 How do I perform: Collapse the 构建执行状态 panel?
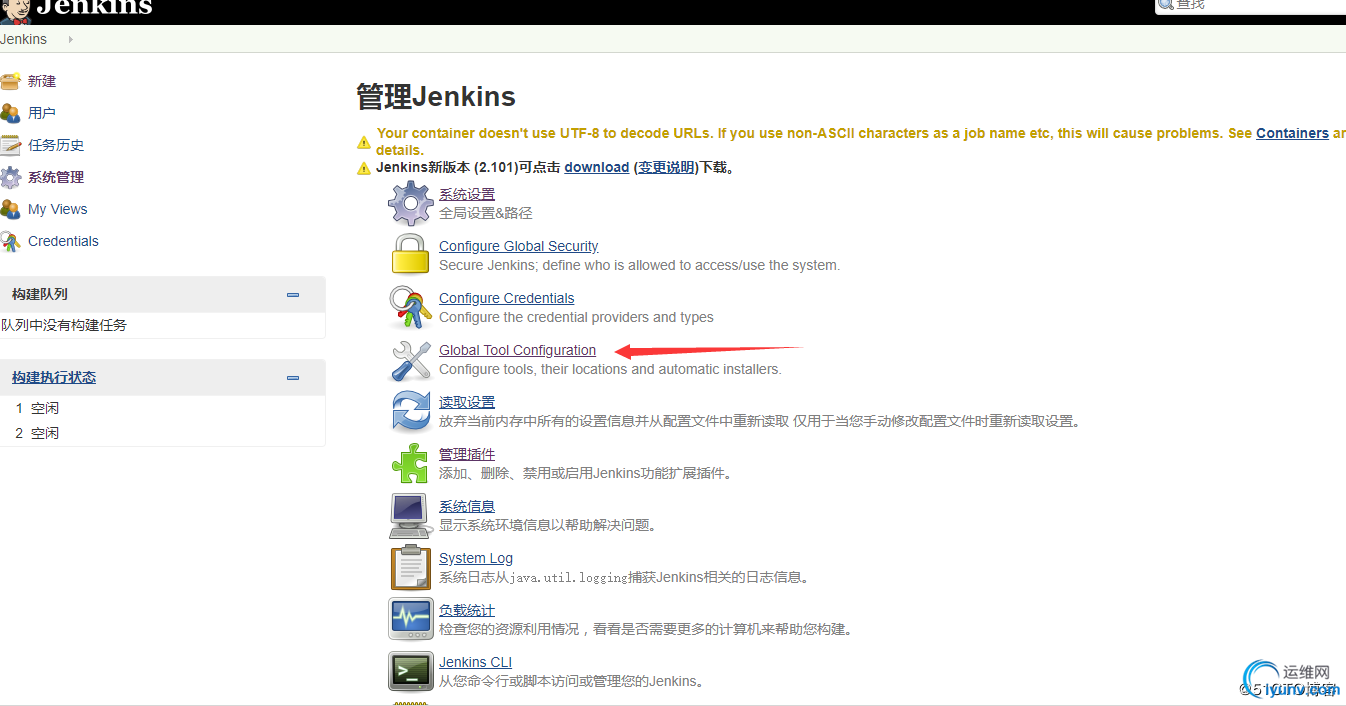[x=293, y=377]
